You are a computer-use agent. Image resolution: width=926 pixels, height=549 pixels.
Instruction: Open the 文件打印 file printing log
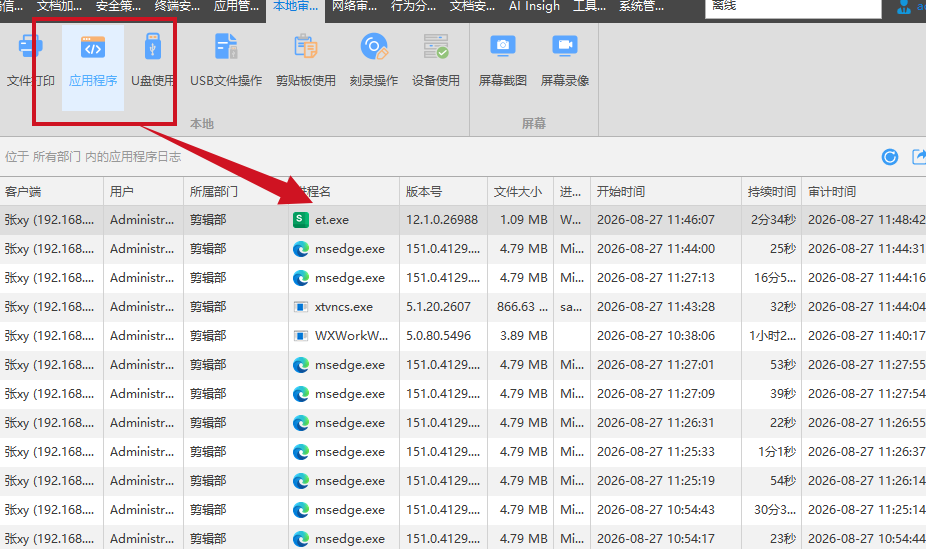(31, 60)
